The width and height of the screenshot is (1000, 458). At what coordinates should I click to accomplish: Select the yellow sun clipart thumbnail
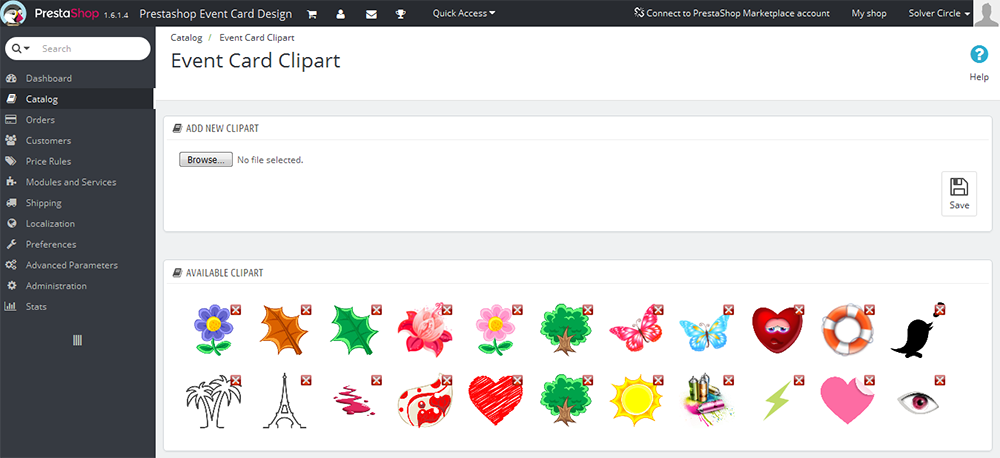(x=636, y=401)
